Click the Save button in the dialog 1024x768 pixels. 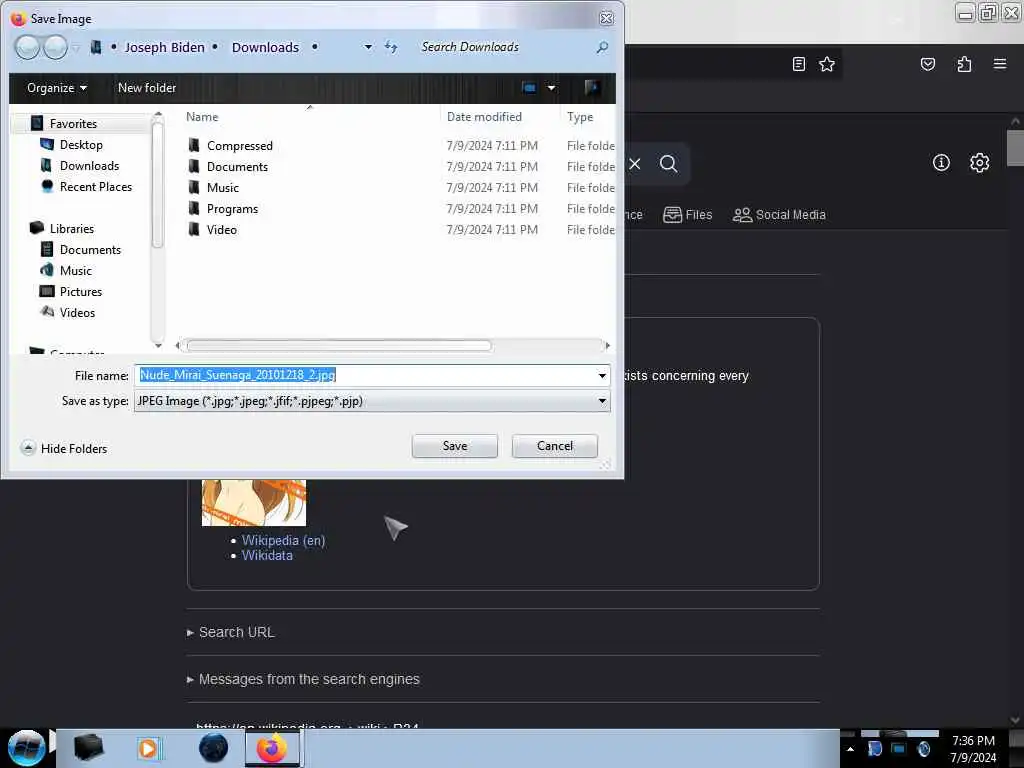(x=455, y=446)
